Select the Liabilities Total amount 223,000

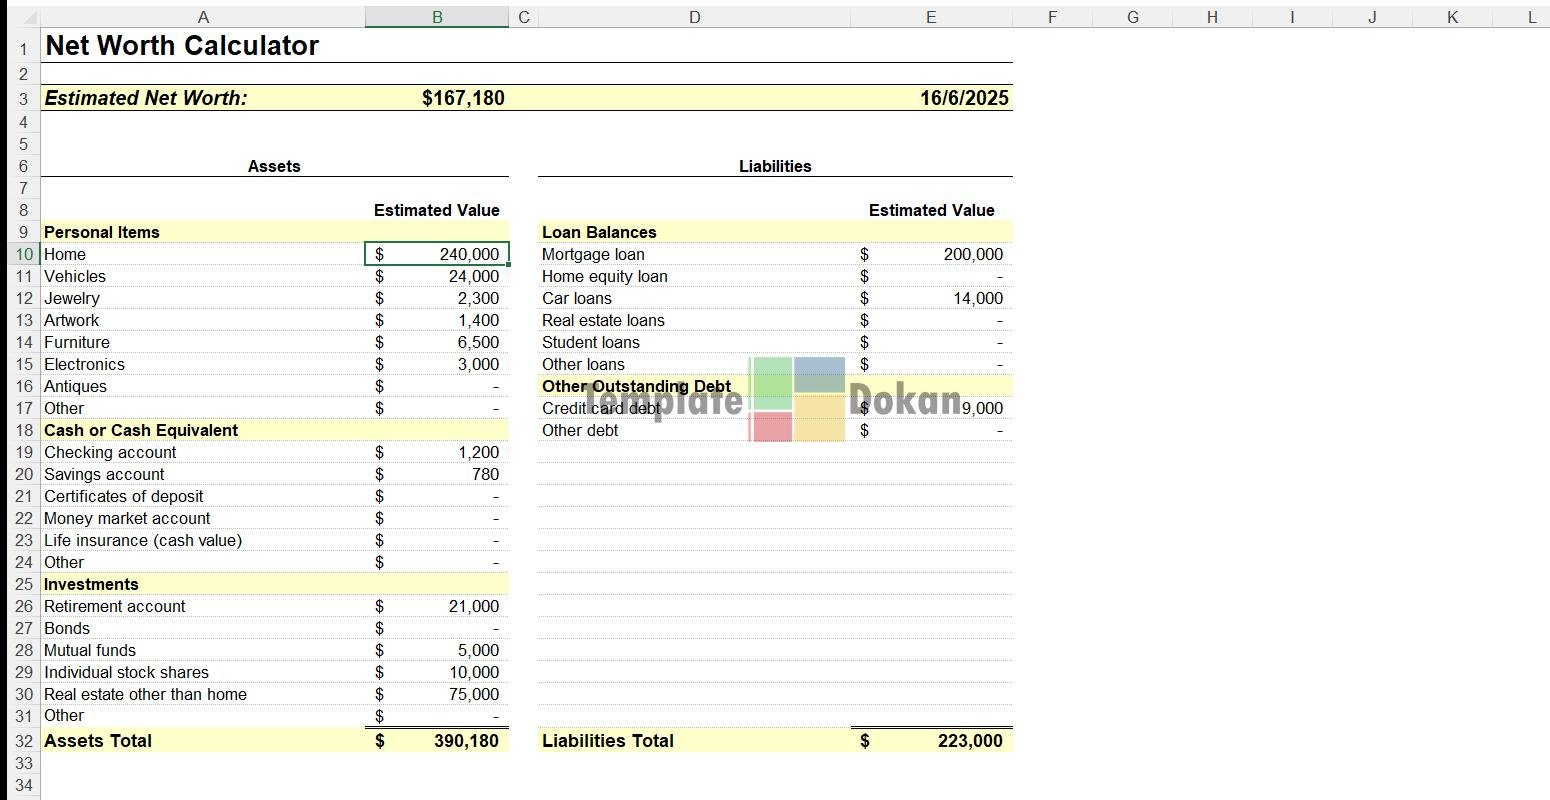pos(969,741)
